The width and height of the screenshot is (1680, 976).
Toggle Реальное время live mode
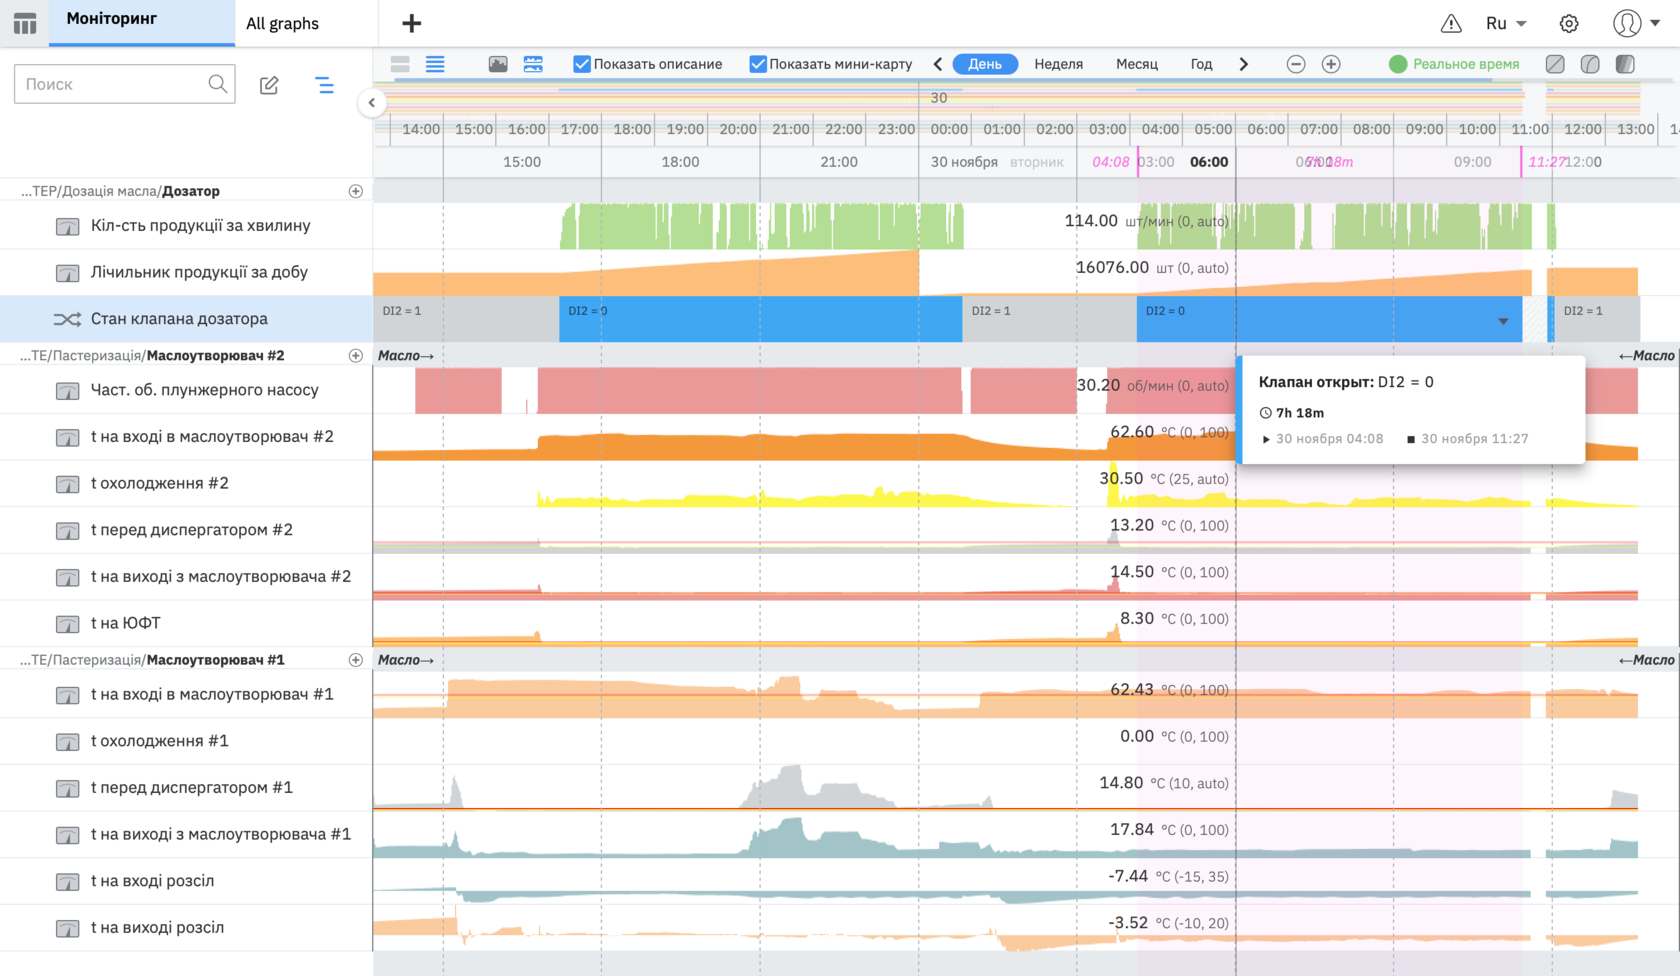(1454, 64)
